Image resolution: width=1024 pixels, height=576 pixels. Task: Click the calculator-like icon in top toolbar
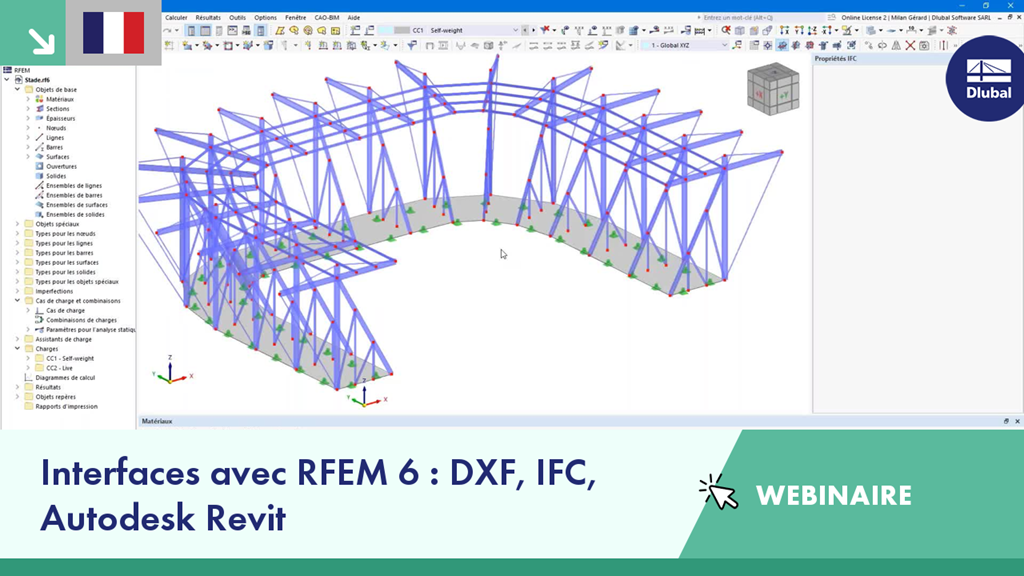tap(246, 31)
